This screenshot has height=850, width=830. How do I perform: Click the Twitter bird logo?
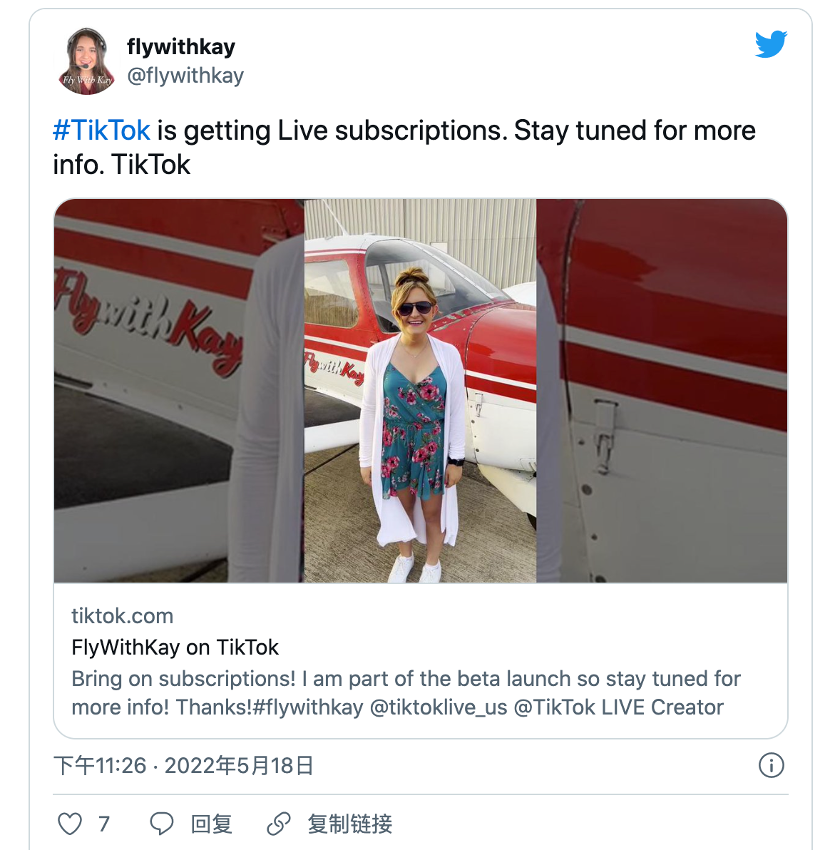[771, 45]
